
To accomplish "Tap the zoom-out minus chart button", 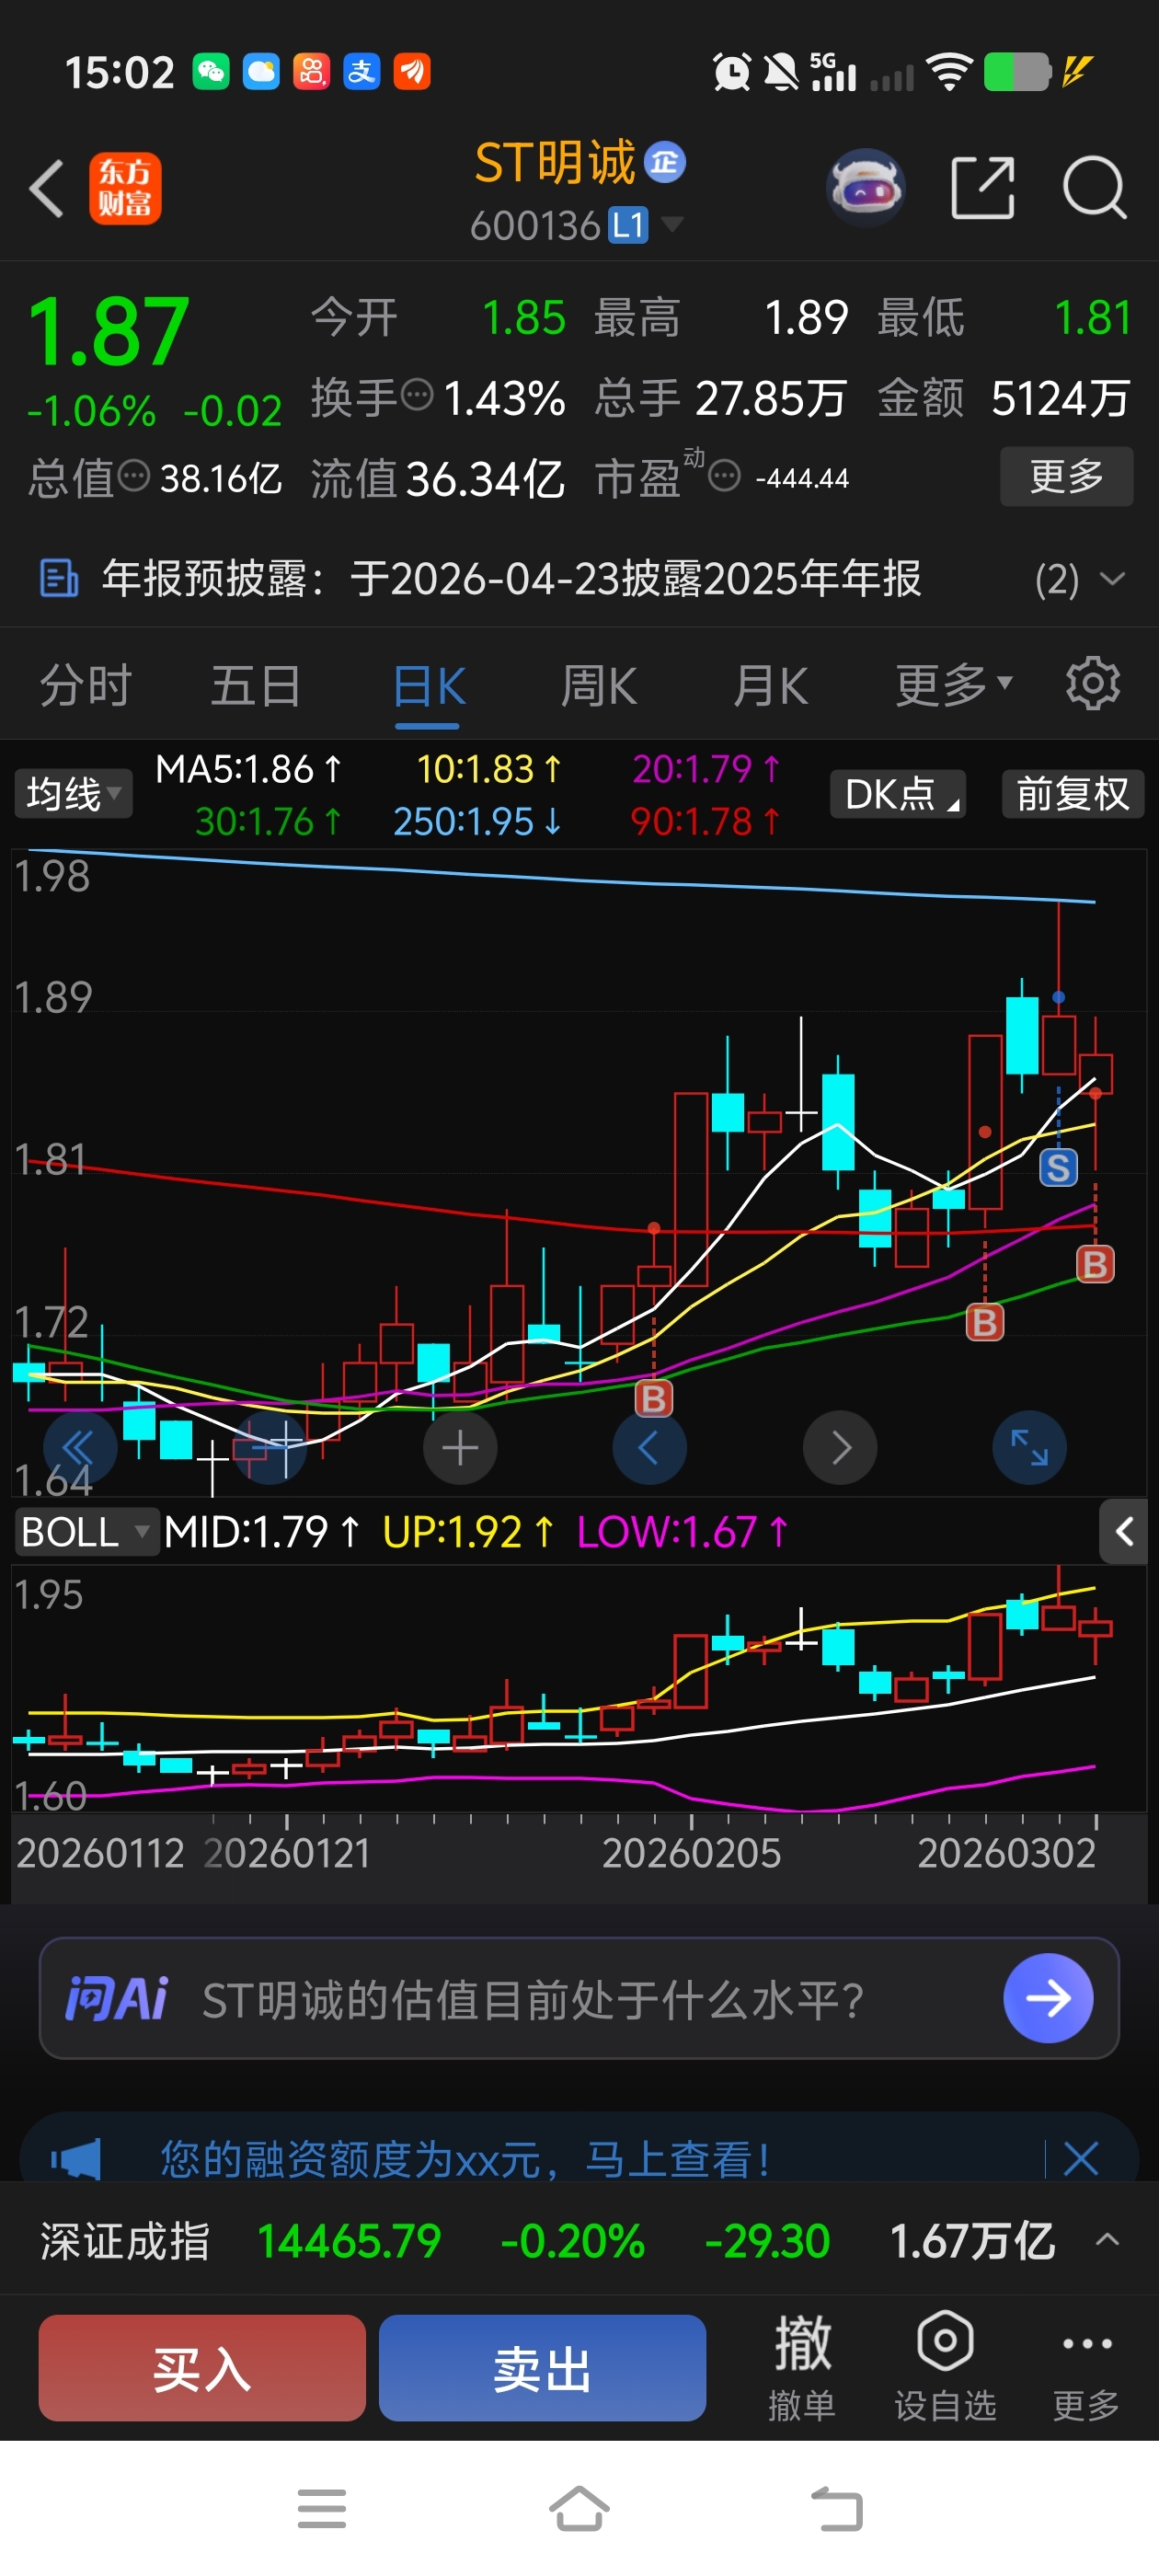I will click(270, 1447).
